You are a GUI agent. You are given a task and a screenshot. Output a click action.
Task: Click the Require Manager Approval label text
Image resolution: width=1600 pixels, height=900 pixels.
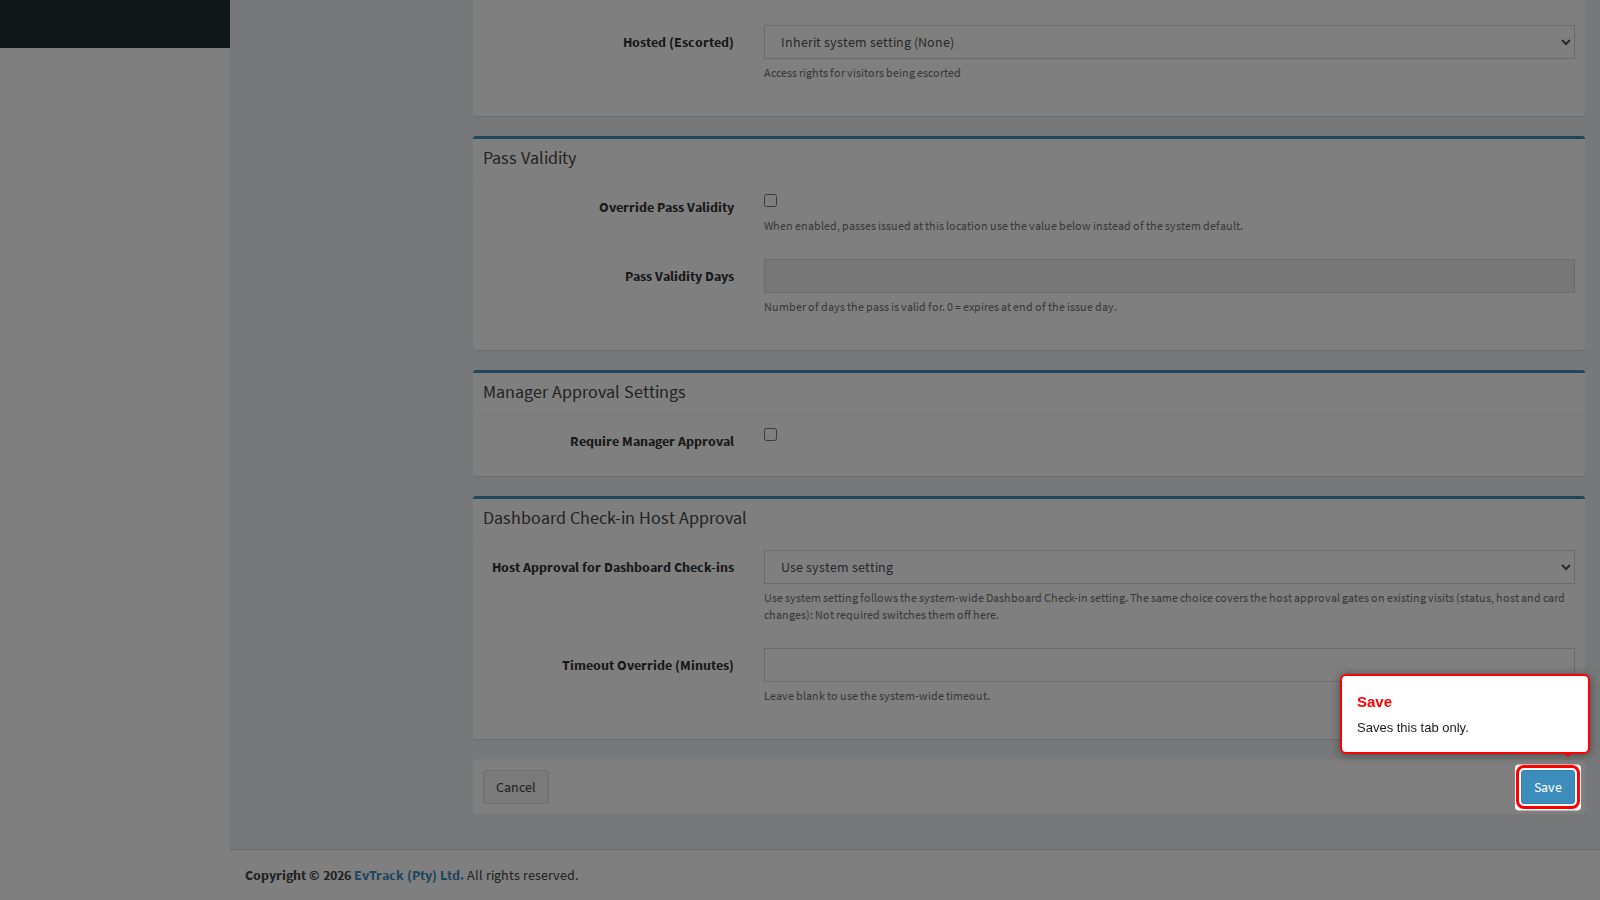[x=652, y=442]
